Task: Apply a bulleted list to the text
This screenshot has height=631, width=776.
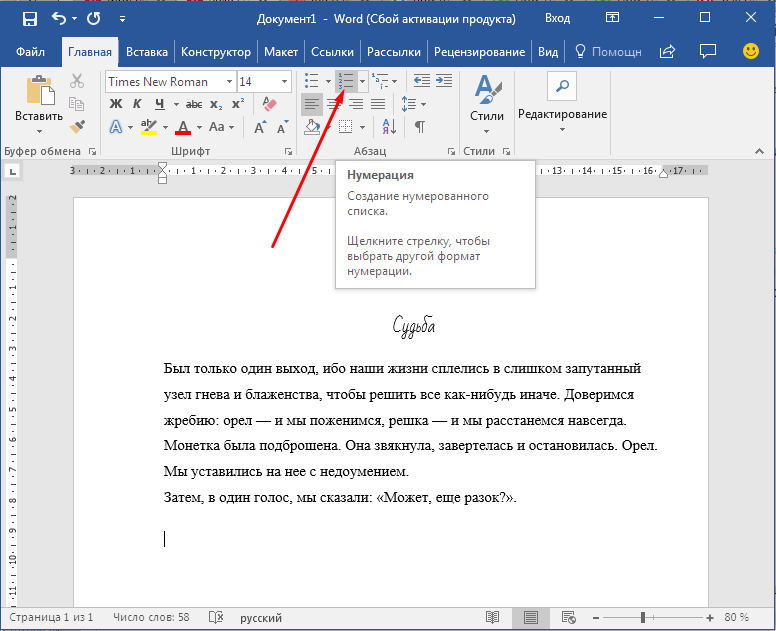Action: point(312,81)
